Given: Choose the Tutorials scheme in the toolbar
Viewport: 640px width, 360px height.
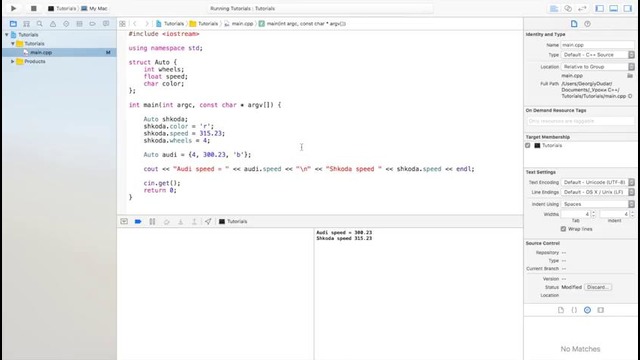Looking at the screenshot, I should [x=62, y=8].
